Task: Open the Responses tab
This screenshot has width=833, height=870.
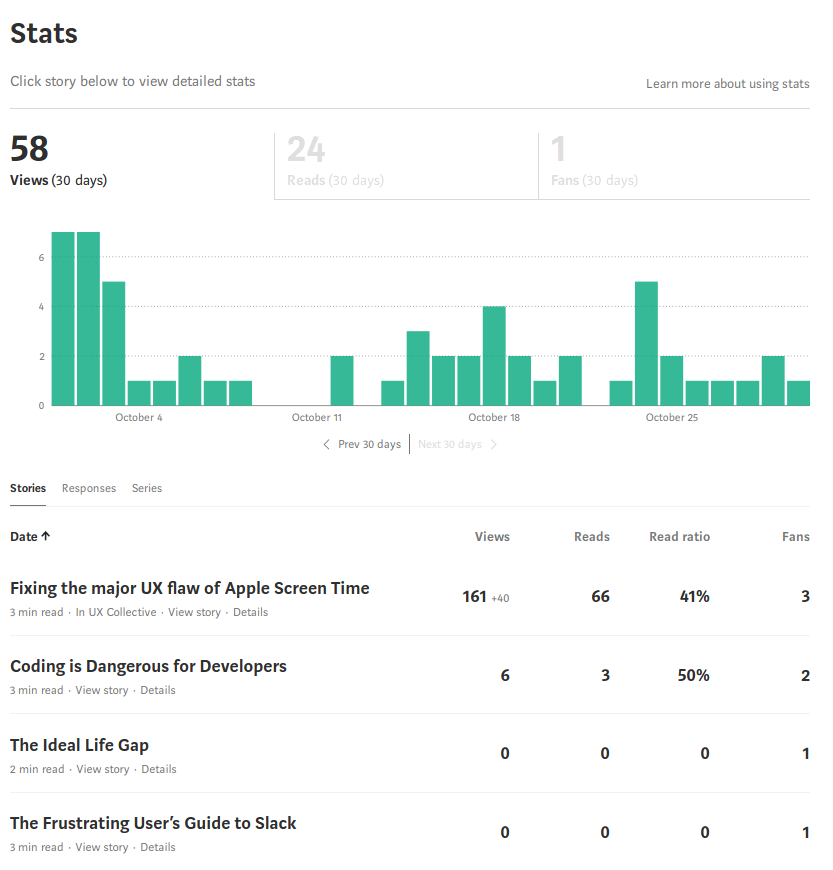Action: click(x=89, y=488)
